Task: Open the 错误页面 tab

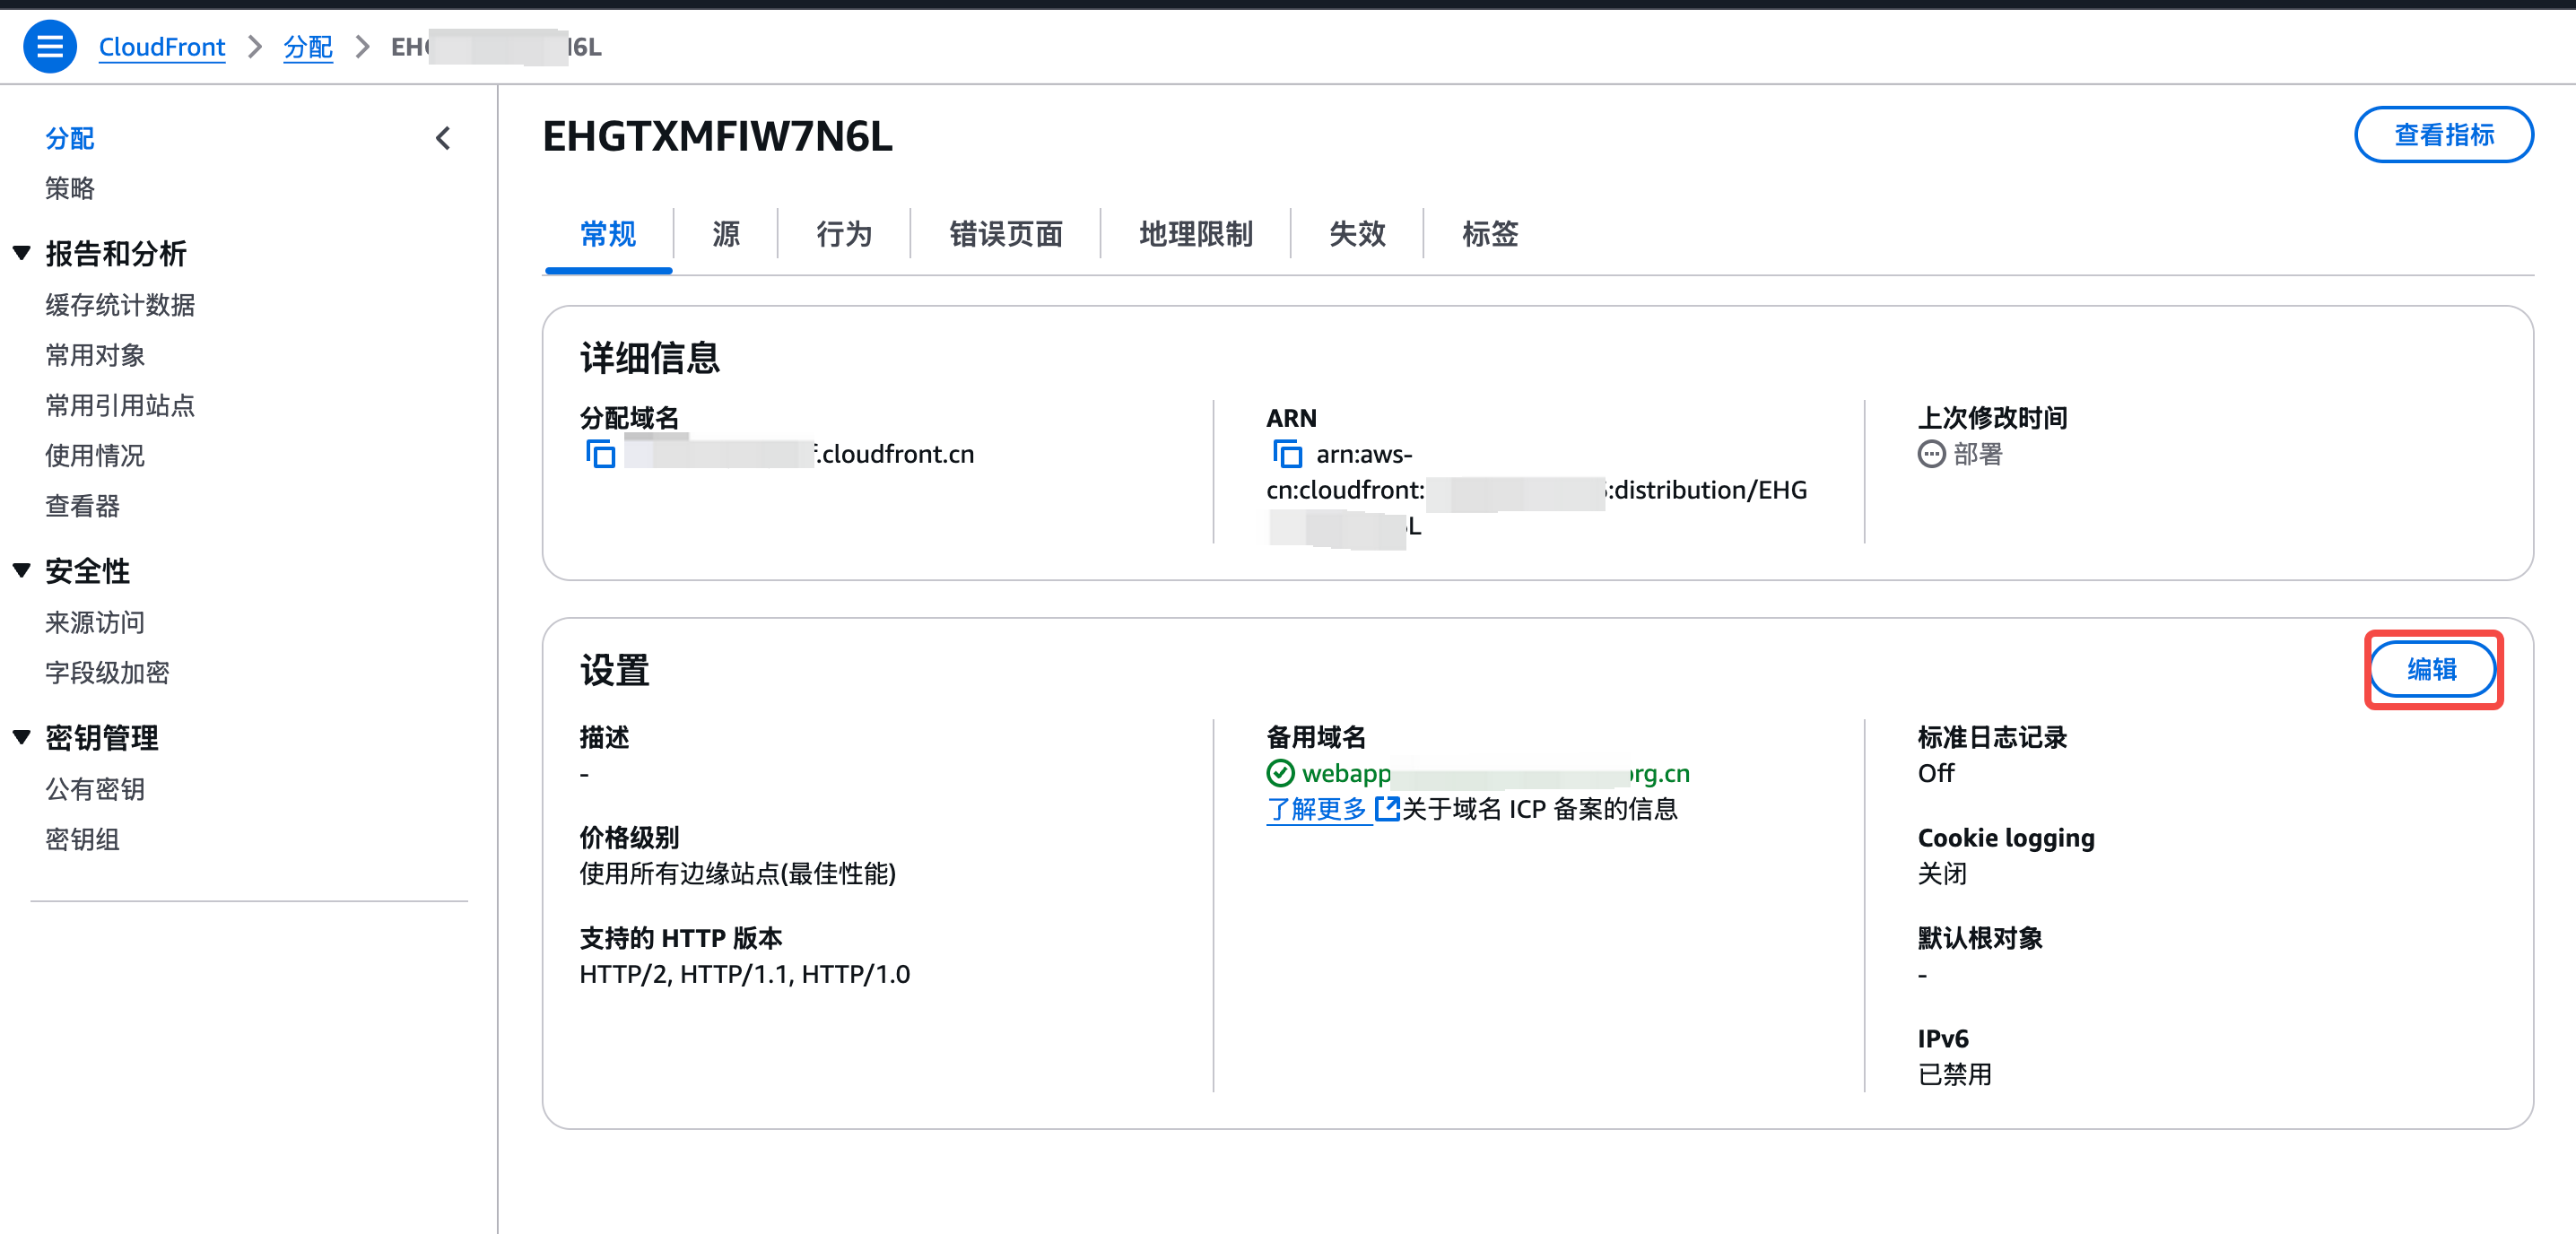Action: coord(1006,234)
